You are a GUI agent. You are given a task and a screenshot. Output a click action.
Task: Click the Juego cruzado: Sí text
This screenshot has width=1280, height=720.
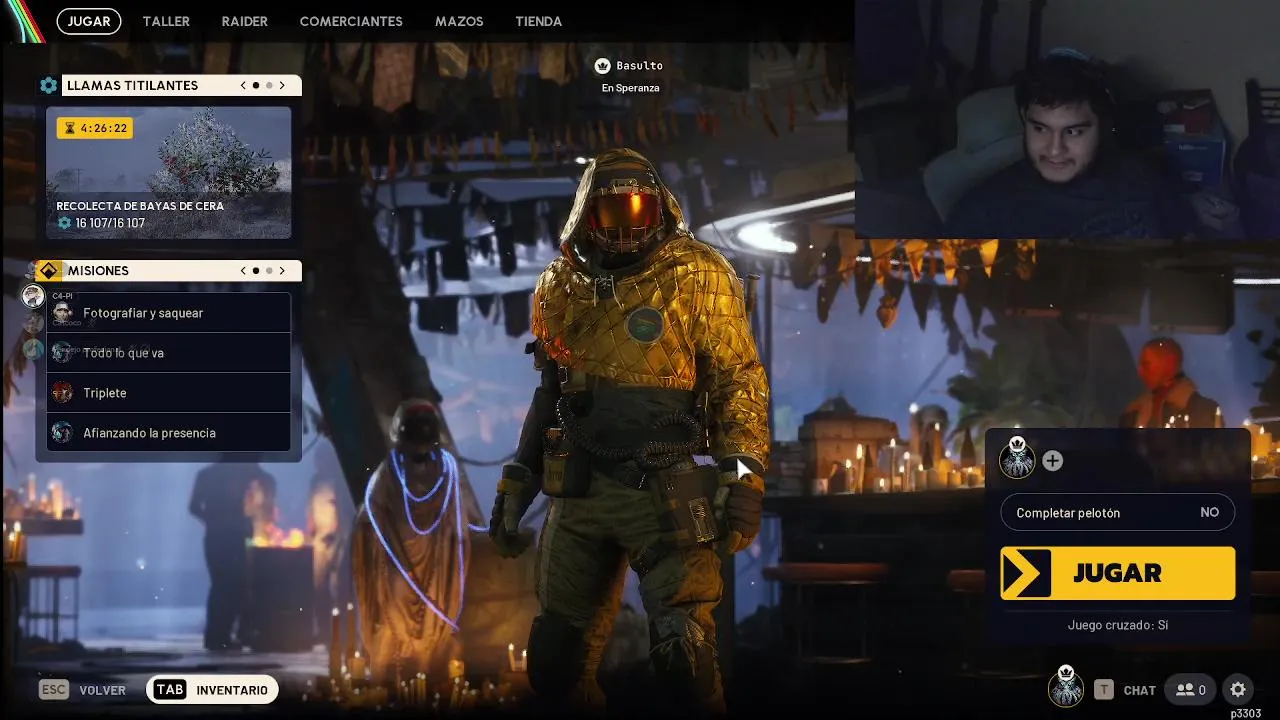pyautogui.click(x=1117, y=625)
